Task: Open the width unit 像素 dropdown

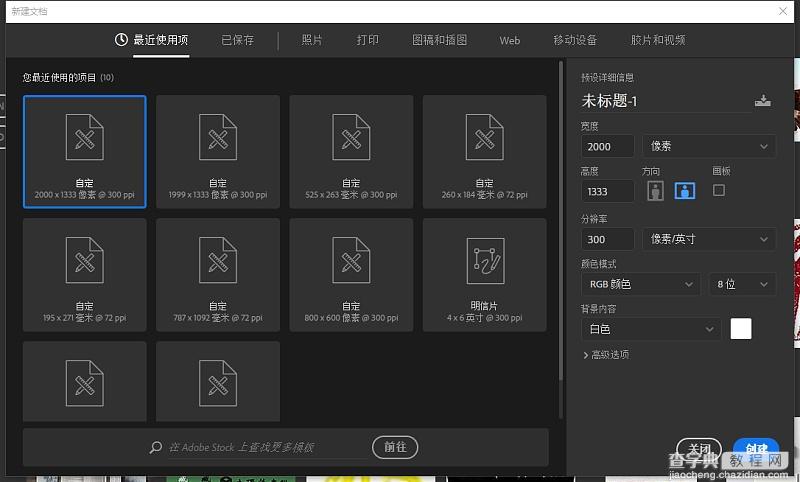Action: 709,146
